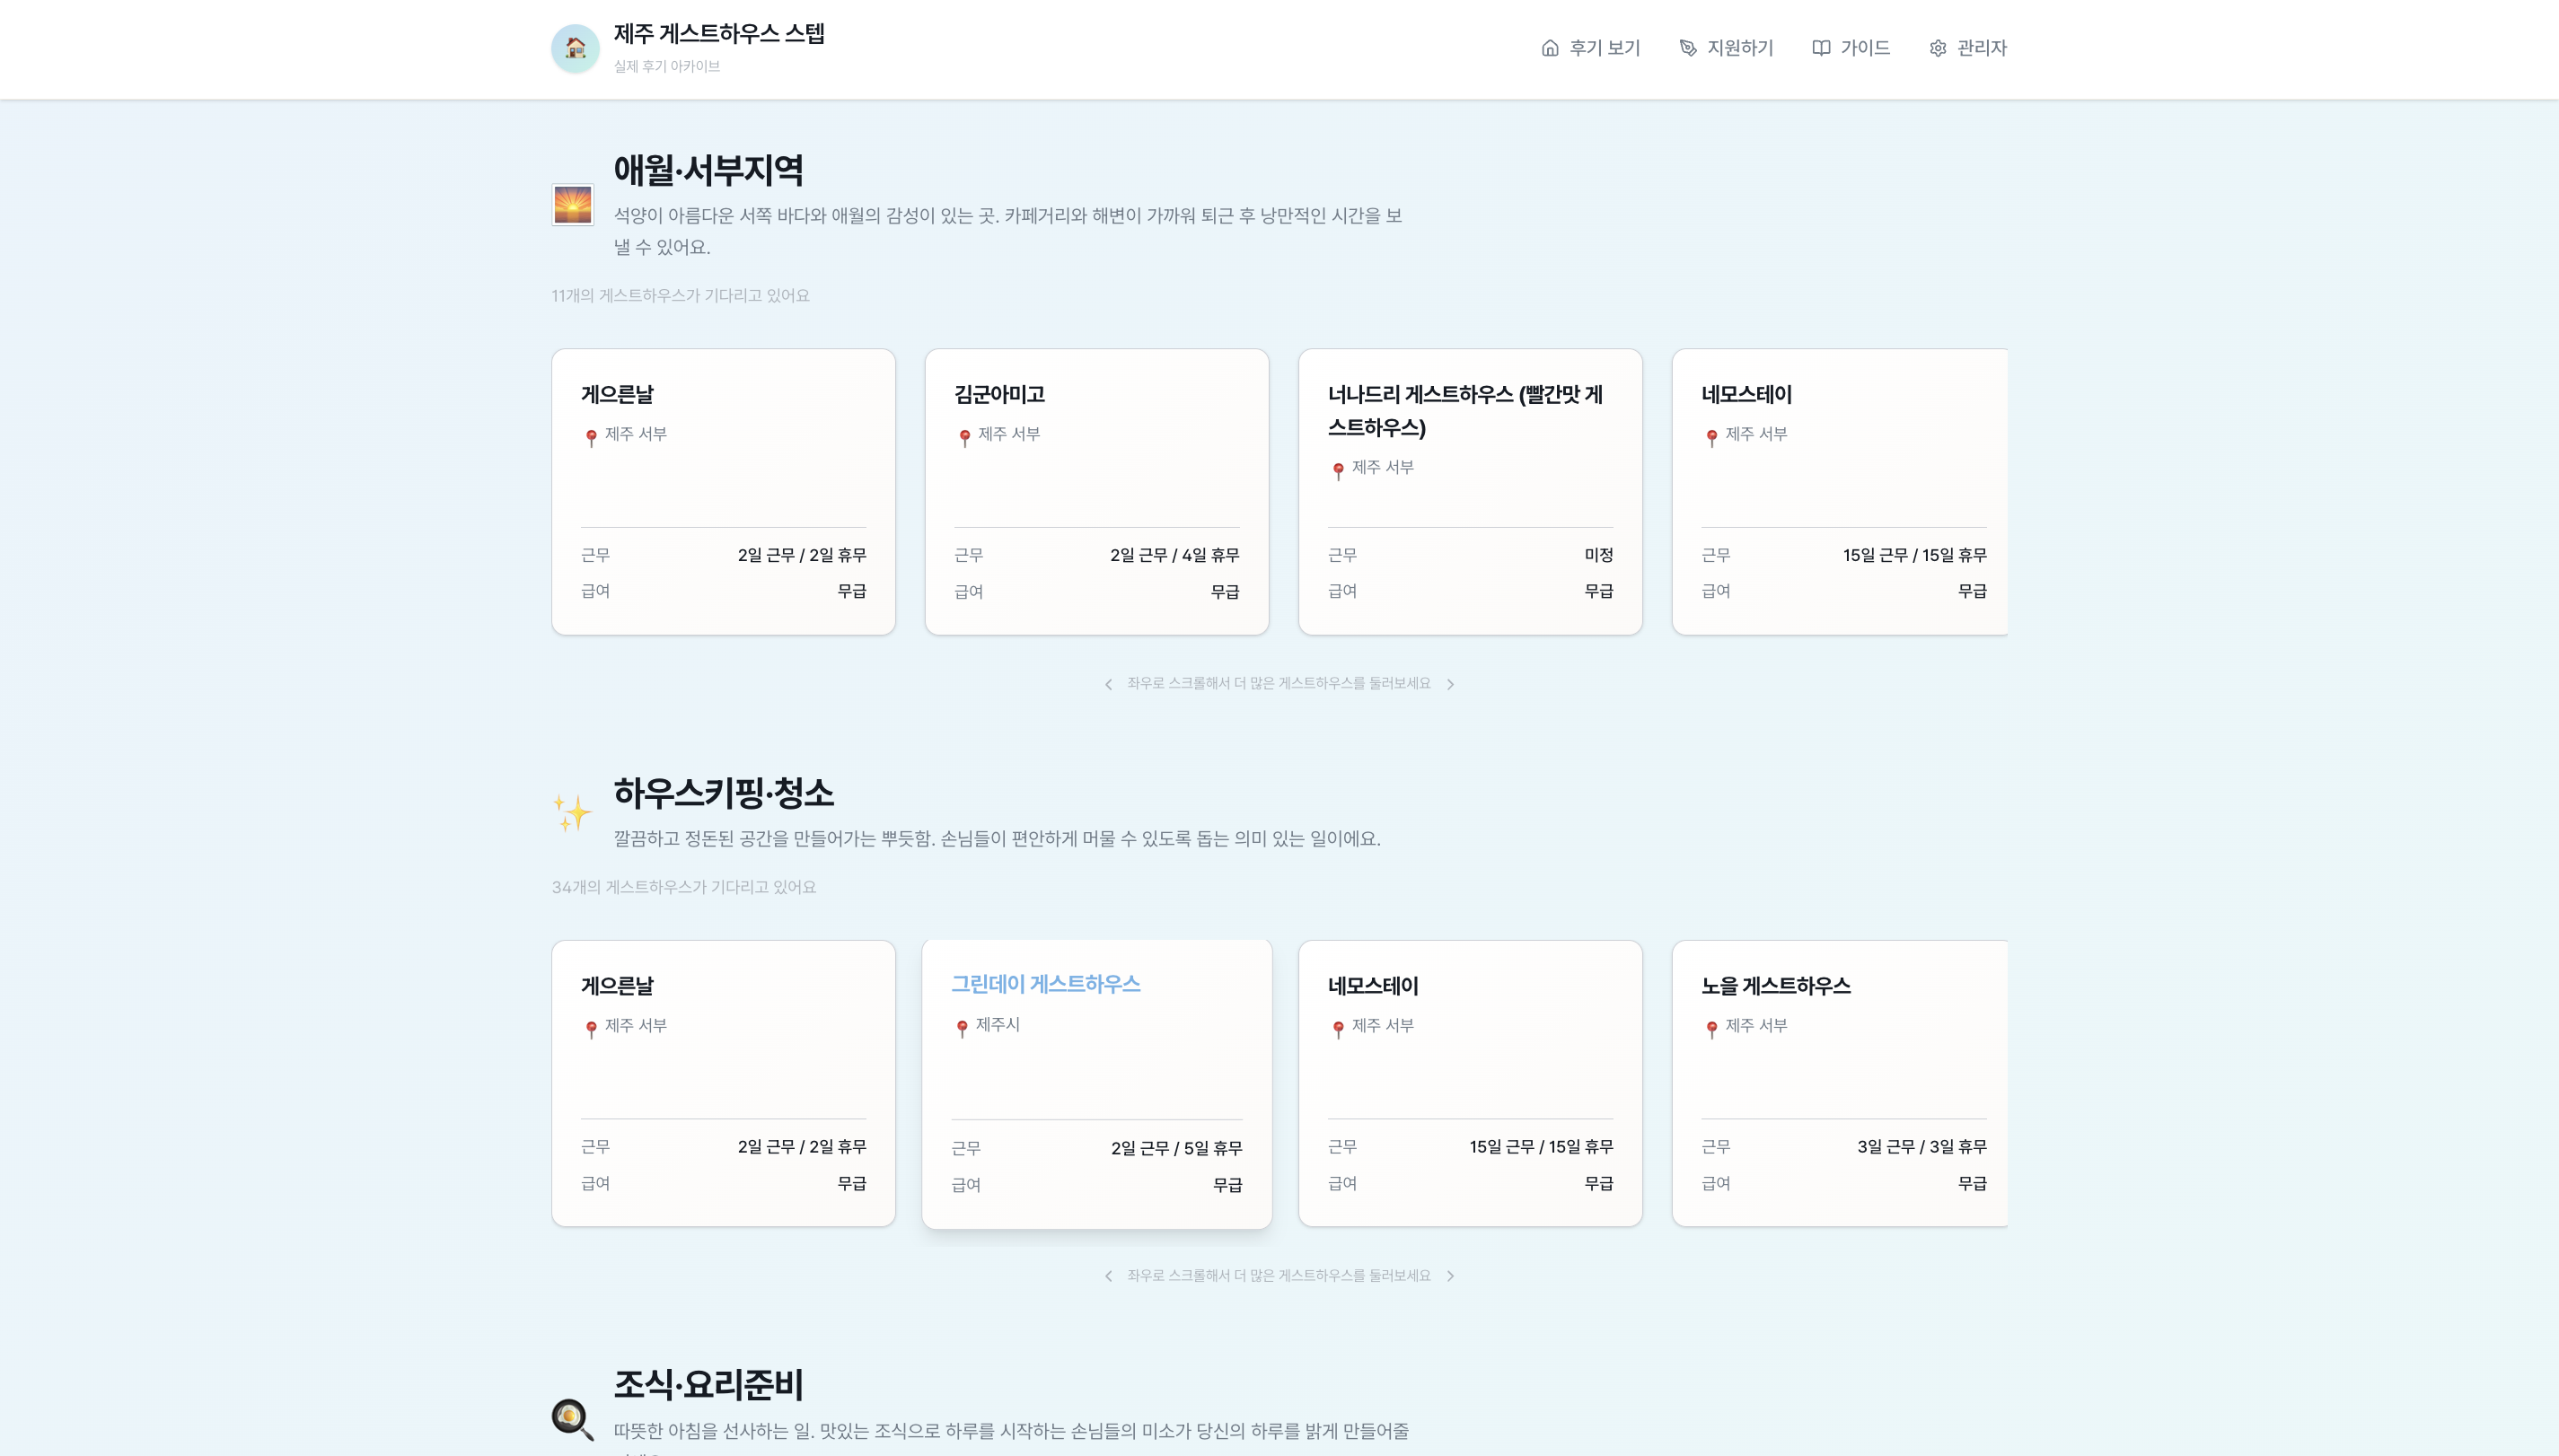Open 노을 게스트하우스 card

[x=1840, y=1083]
